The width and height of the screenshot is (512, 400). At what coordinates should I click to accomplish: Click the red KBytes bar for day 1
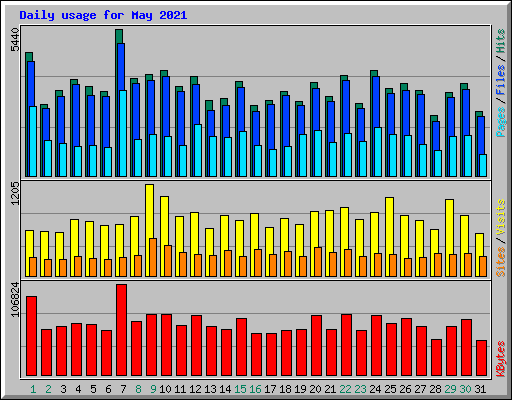tap(31, 336)
